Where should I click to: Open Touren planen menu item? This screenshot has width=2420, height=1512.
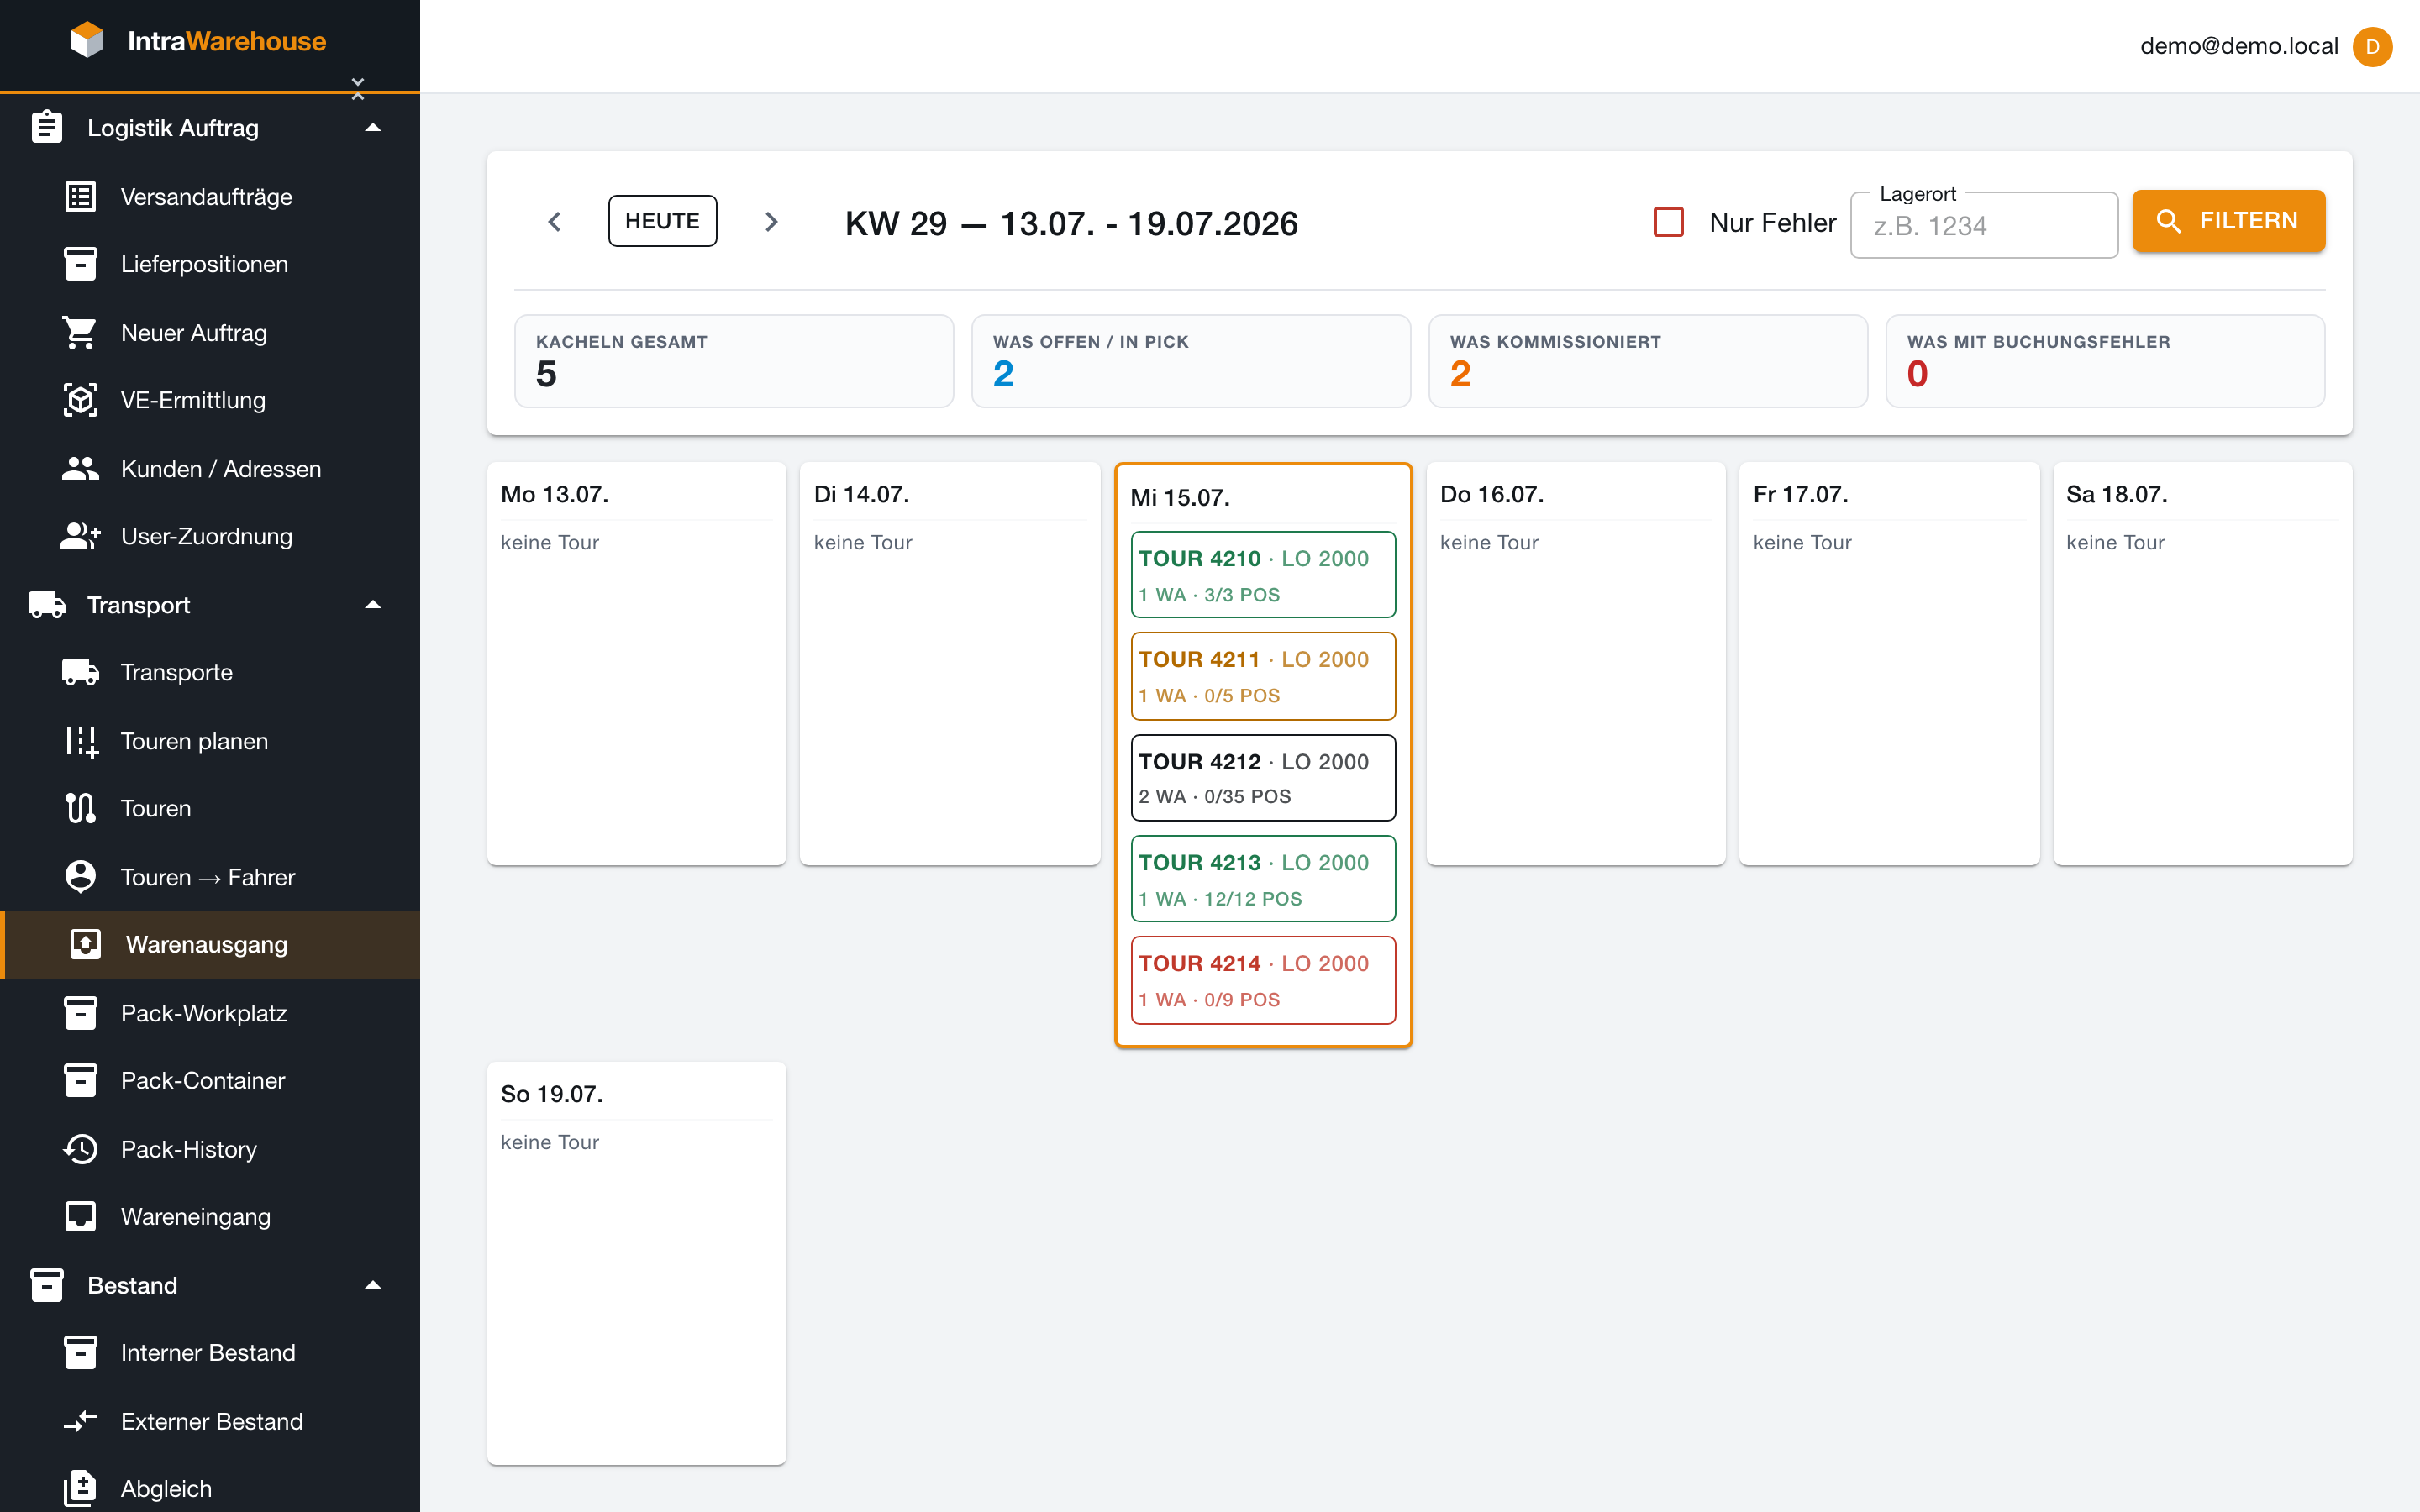(210, 741)
